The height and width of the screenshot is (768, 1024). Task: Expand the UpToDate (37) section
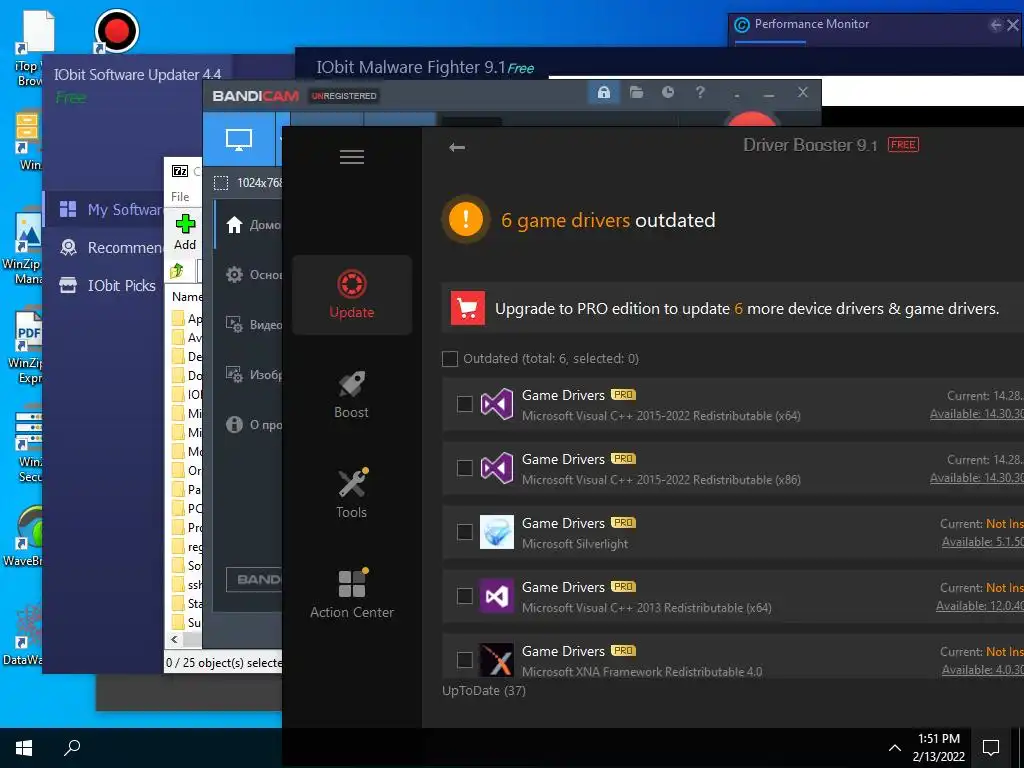pyautogui.click(x=484, y=690)
